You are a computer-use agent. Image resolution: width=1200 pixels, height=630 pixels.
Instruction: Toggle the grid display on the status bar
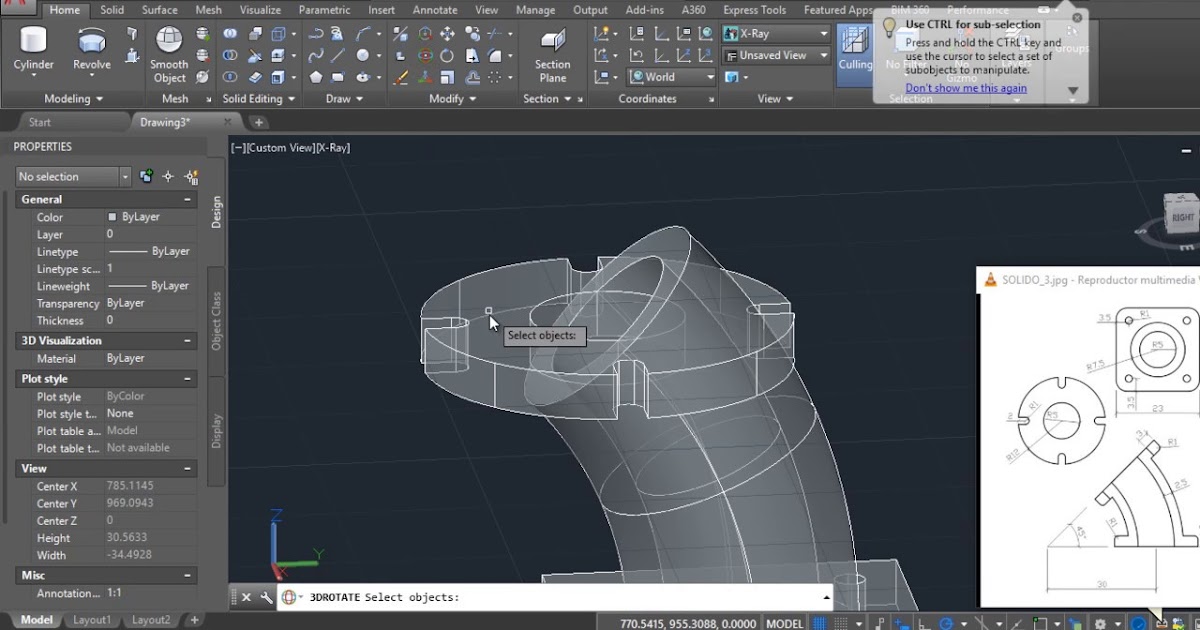819,621
